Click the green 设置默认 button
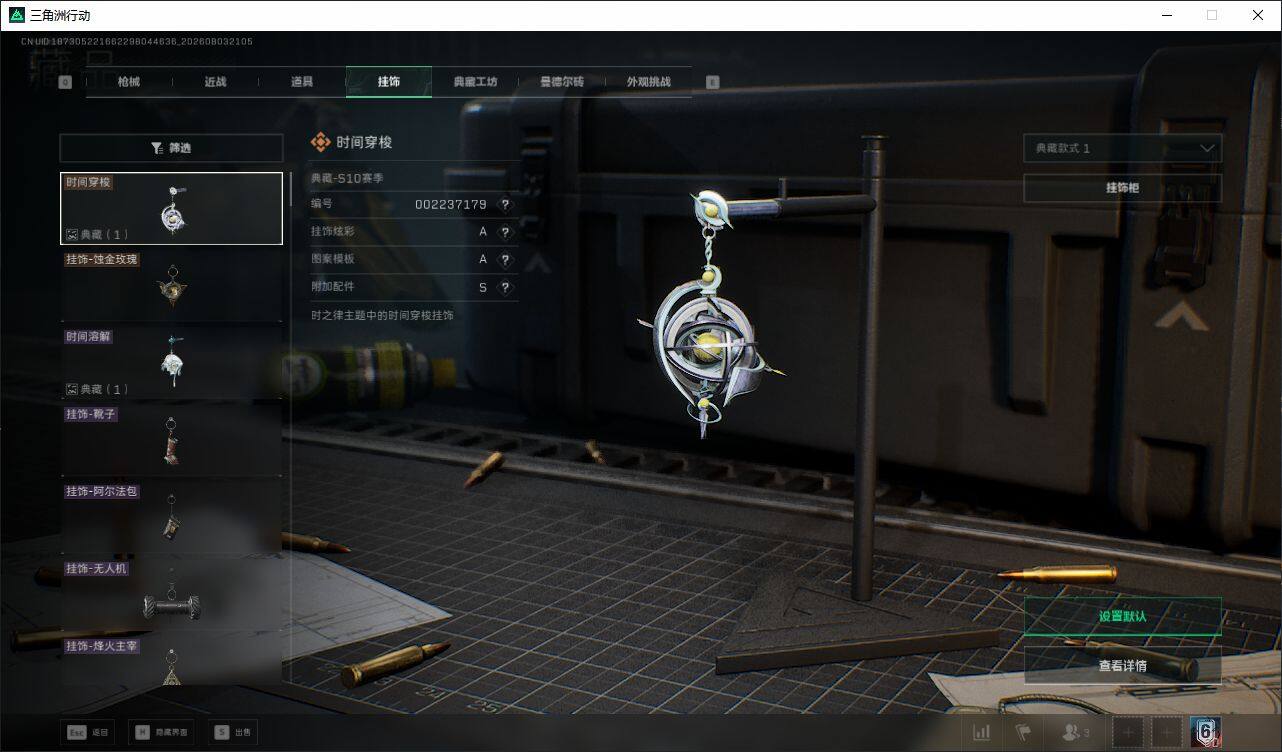Viewport: 1282px width, 752px height. pyautogui.click(x=1122, y=616)
